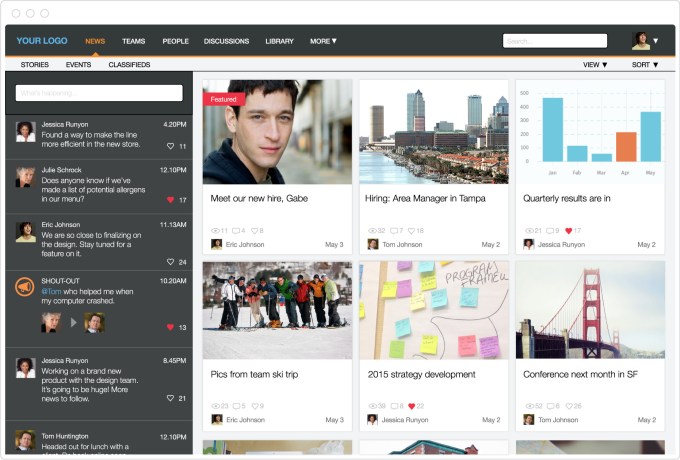Screen dimensions: 680x460
Task: Like Jessica Runyon's line efficiency post
Action: (170, 146)
